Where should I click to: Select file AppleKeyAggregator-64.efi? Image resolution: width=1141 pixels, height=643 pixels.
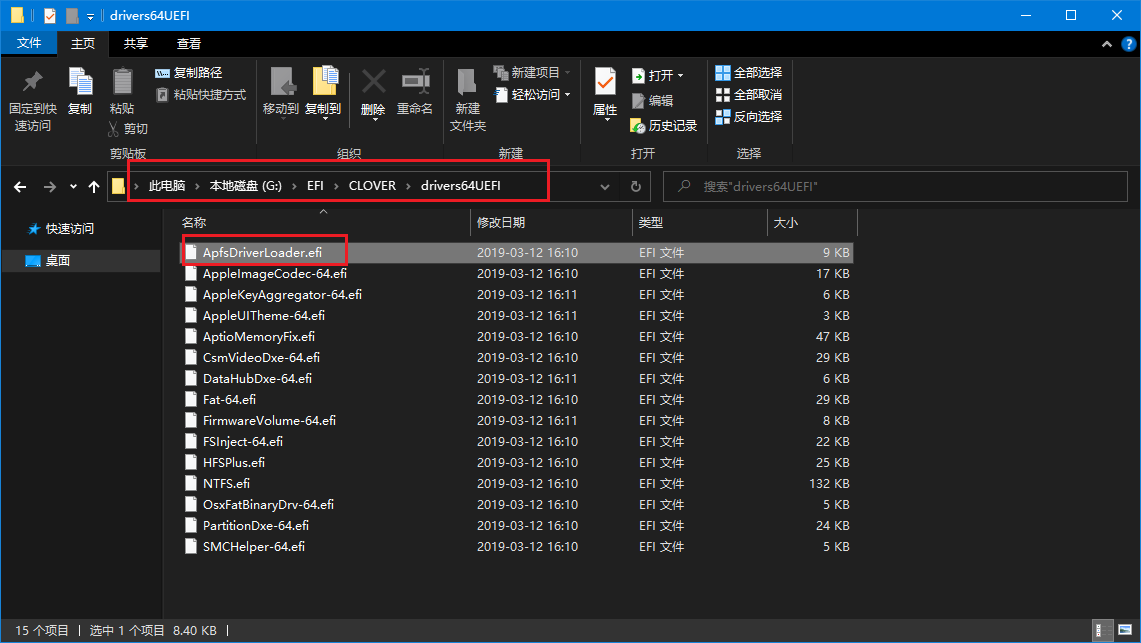(x=517, y=295)
